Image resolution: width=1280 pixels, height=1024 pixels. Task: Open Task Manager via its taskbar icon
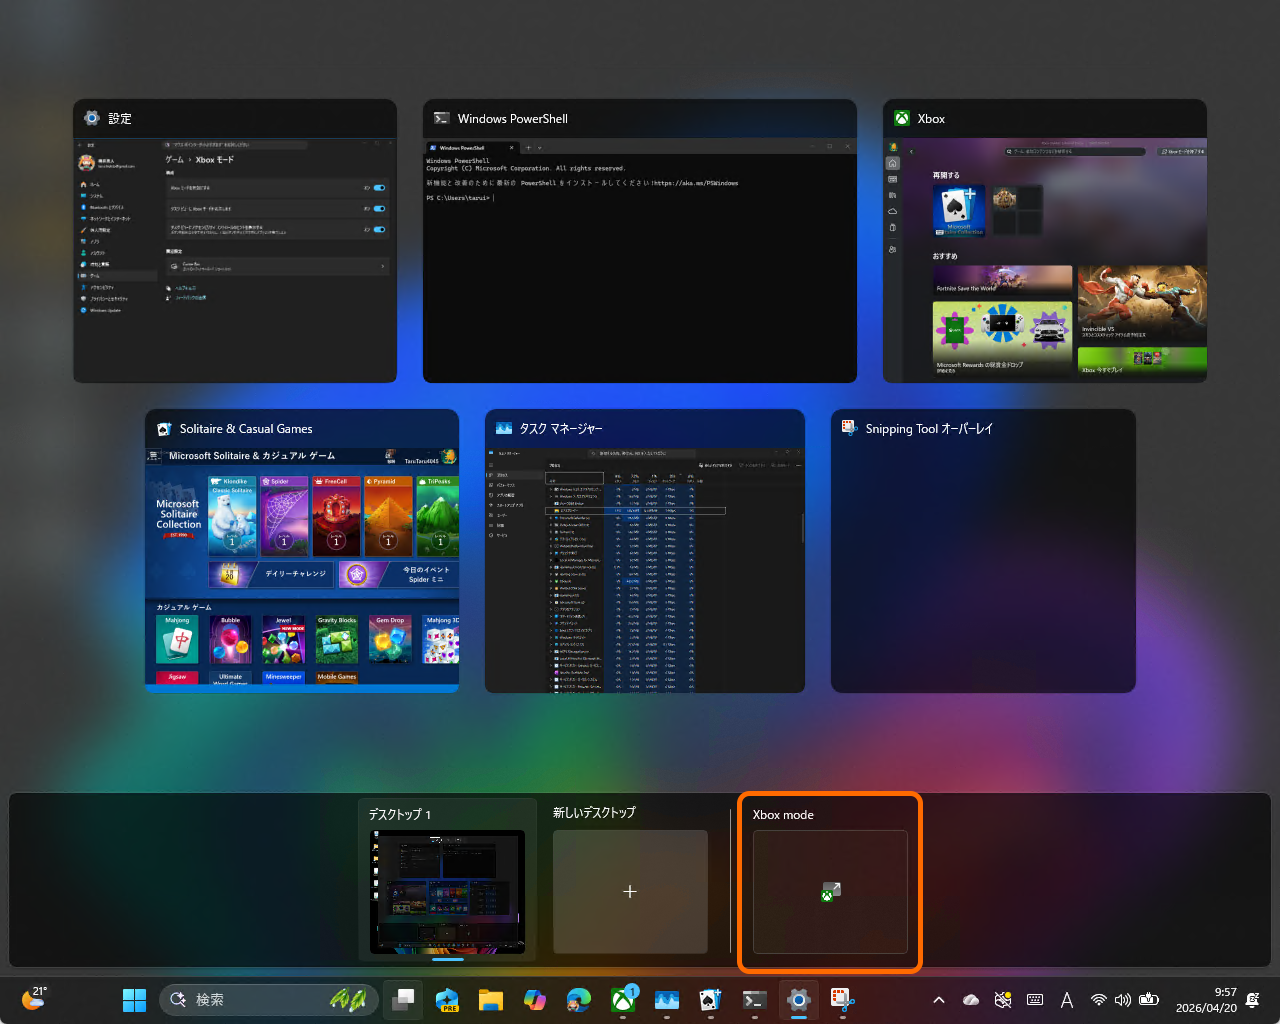(x=666, y=998)
